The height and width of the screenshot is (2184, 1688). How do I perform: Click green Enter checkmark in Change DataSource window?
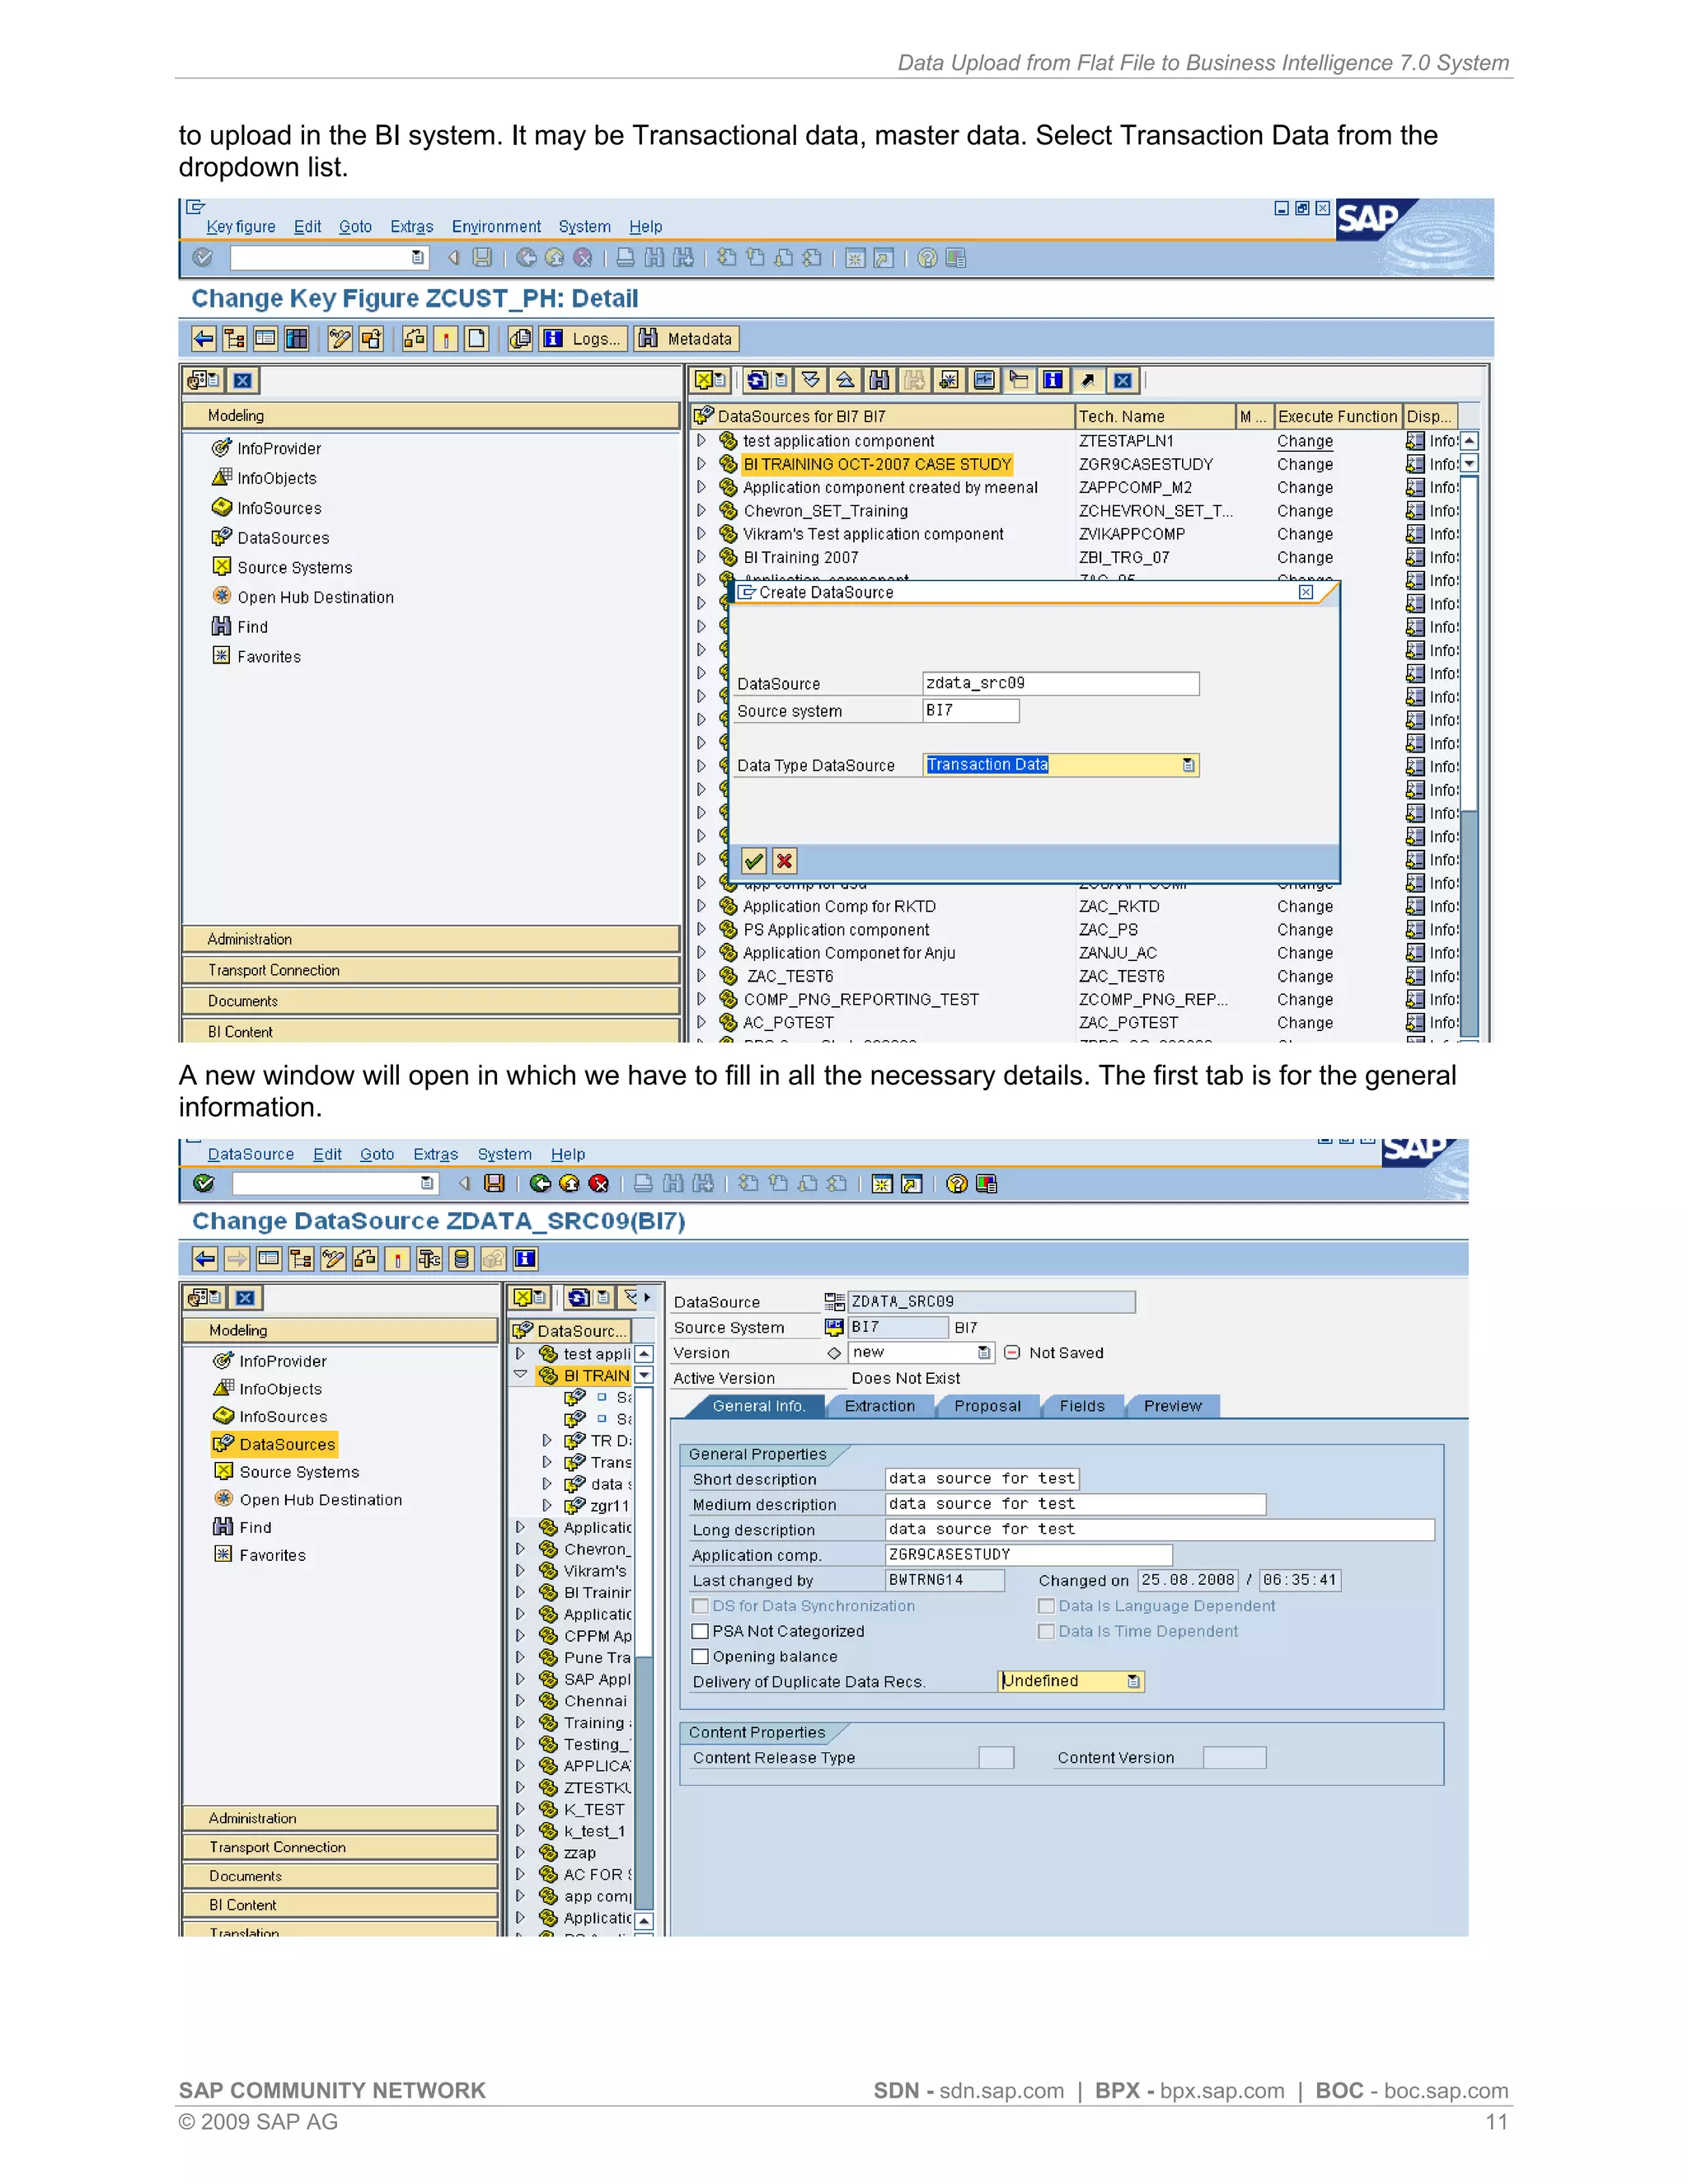(204, 1183)
